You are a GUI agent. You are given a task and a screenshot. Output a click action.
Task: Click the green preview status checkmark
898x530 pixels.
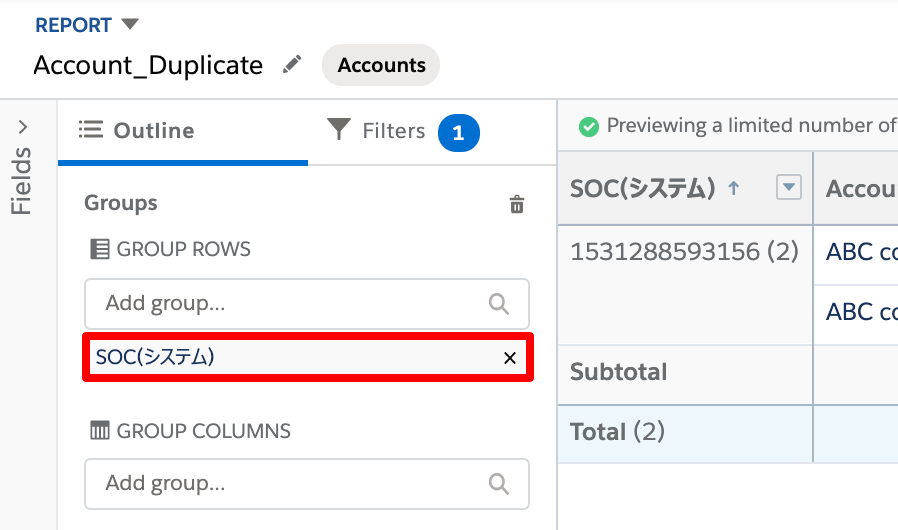tap(588, 127)
